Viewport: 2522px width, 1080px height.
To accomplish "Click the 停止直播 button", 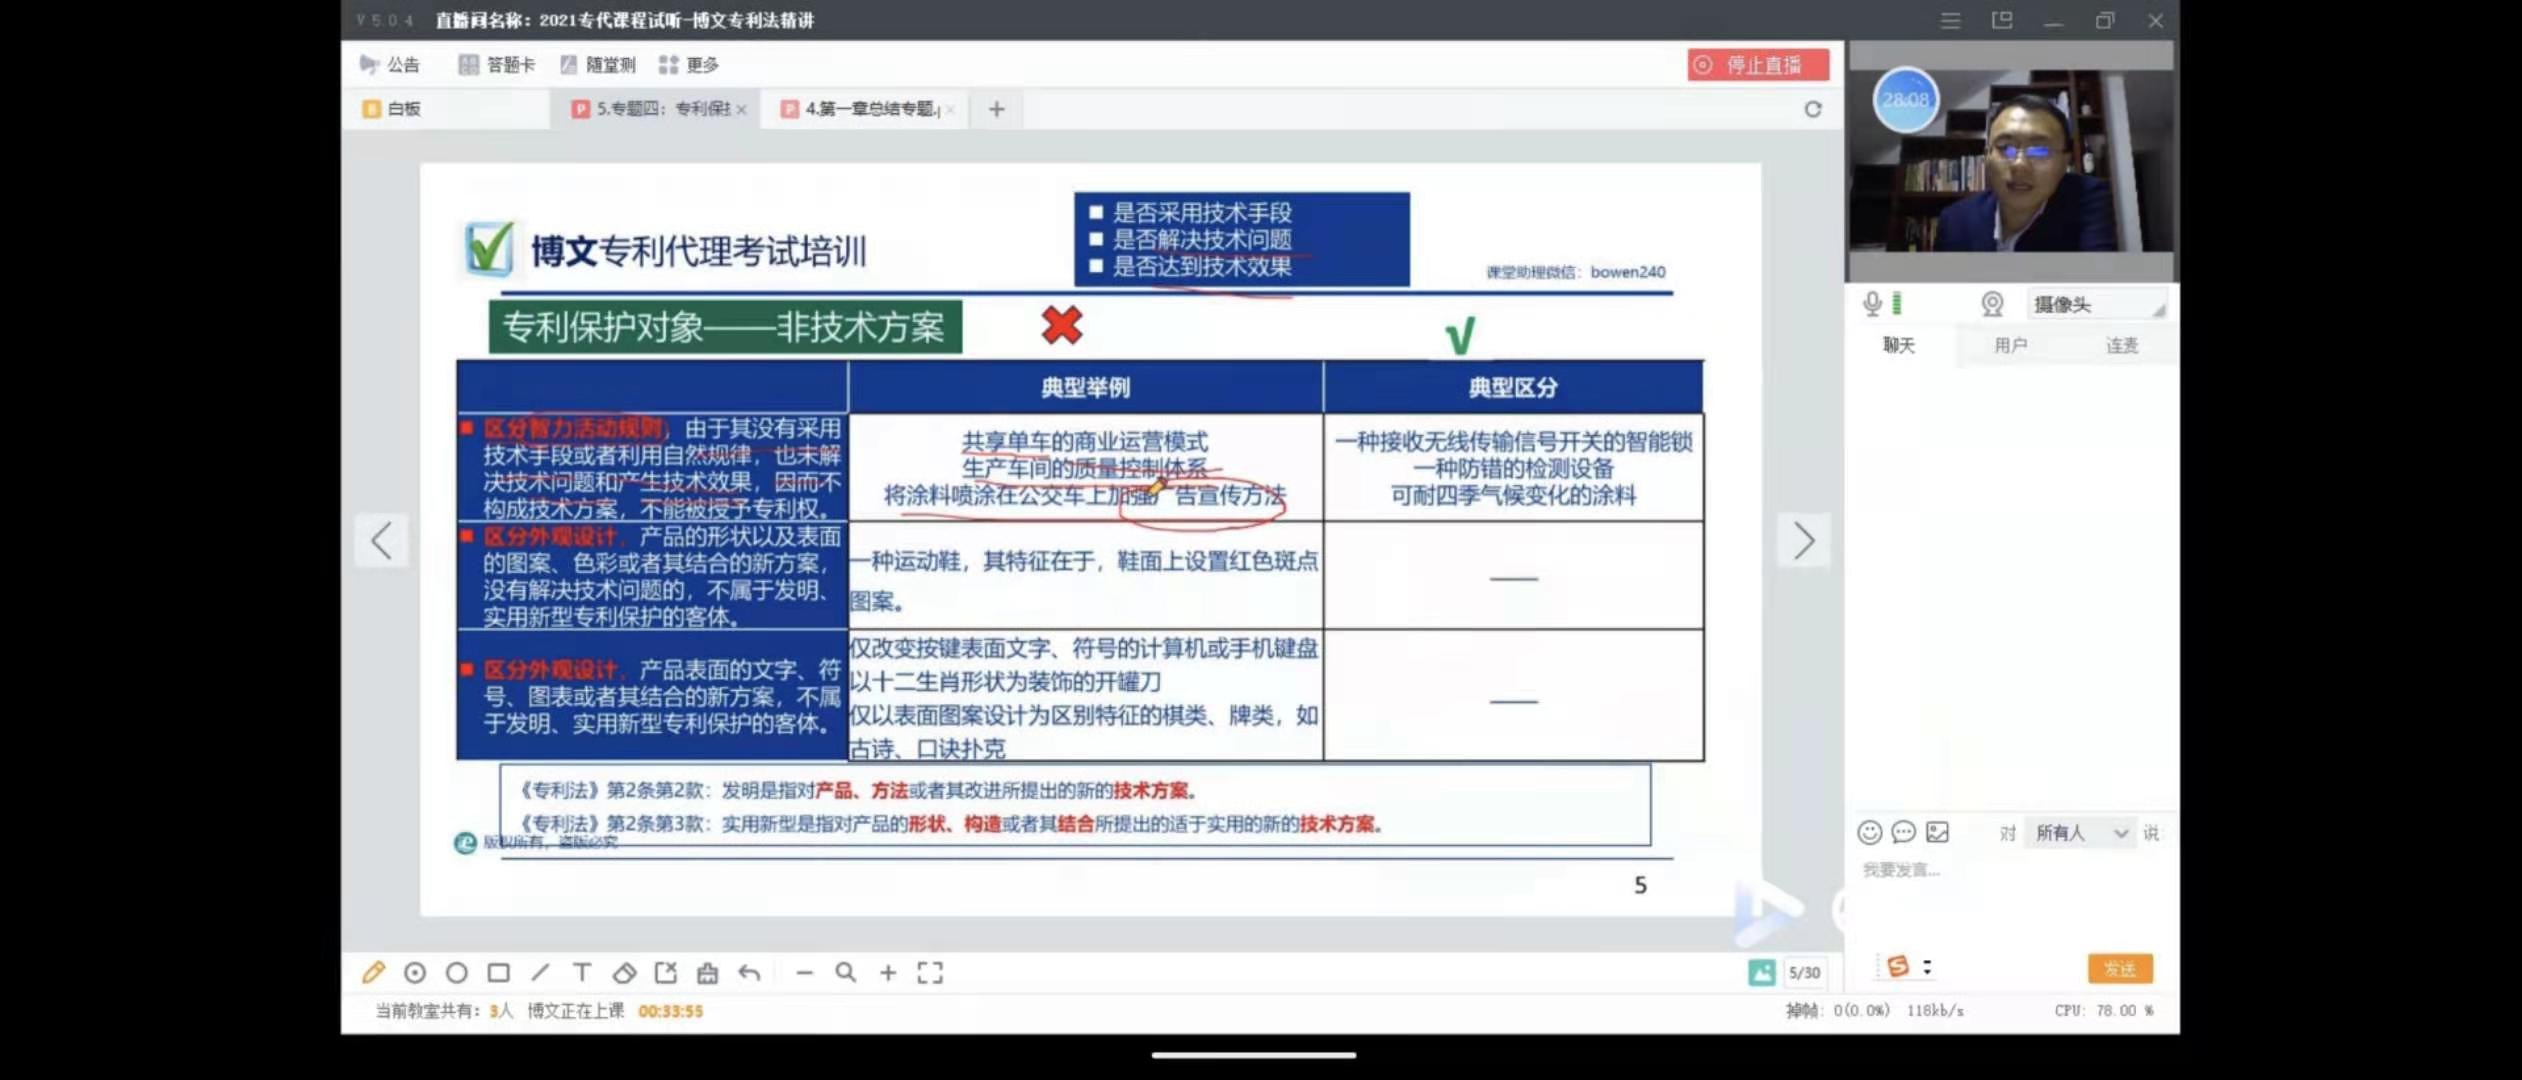I will click(1758, 65).
